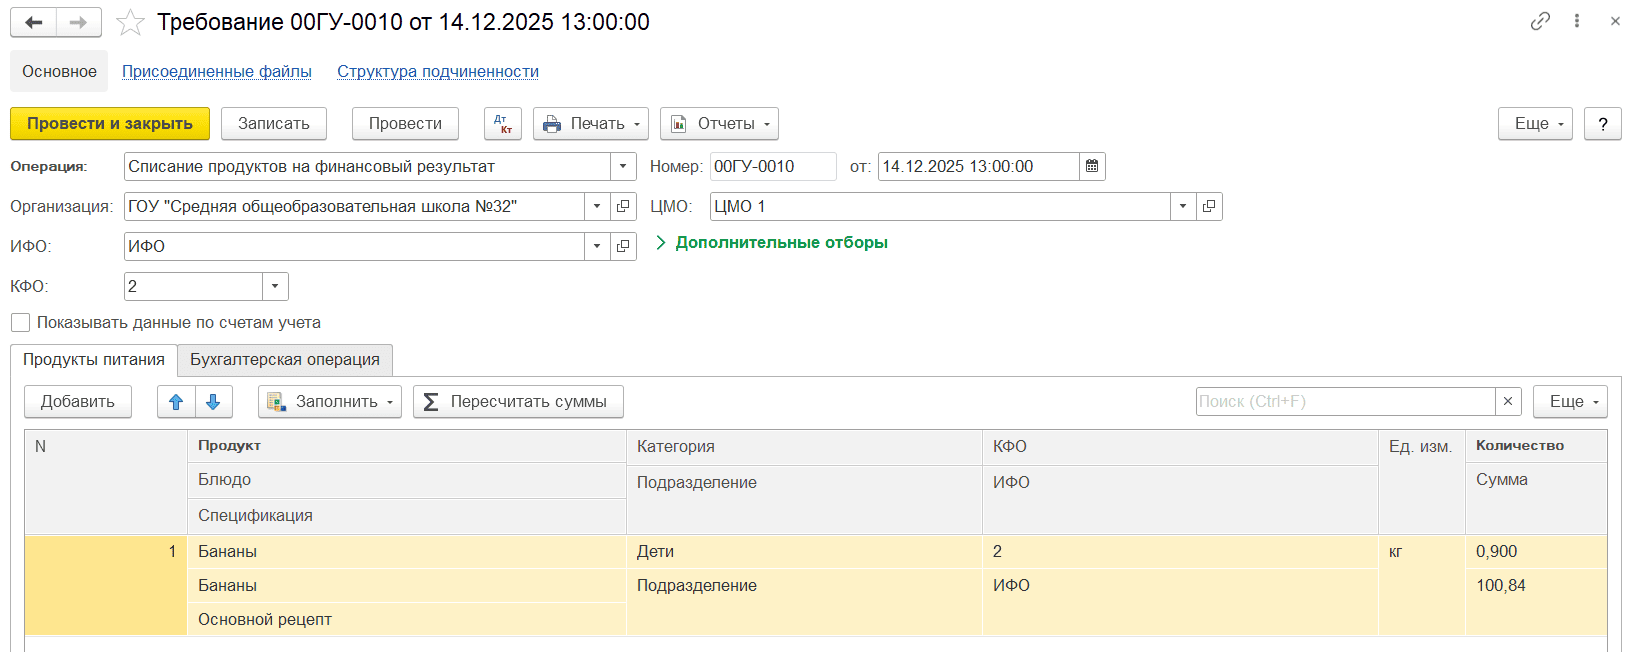Select the 'Присоединенные файлы' link
Image resolution: width=1634 pixels, height=652 pixels.
point(216,72)
